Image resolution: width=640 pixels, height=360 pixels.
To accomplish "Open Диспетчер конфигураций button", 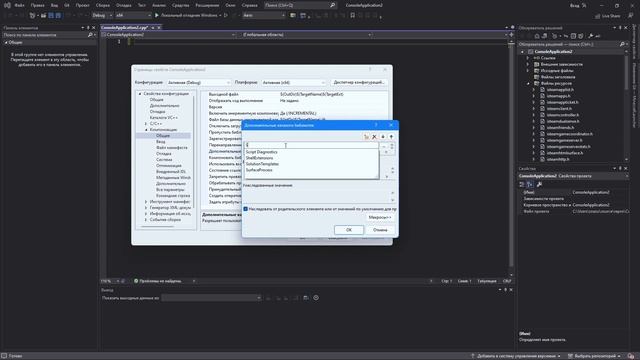I will point(359,82).
